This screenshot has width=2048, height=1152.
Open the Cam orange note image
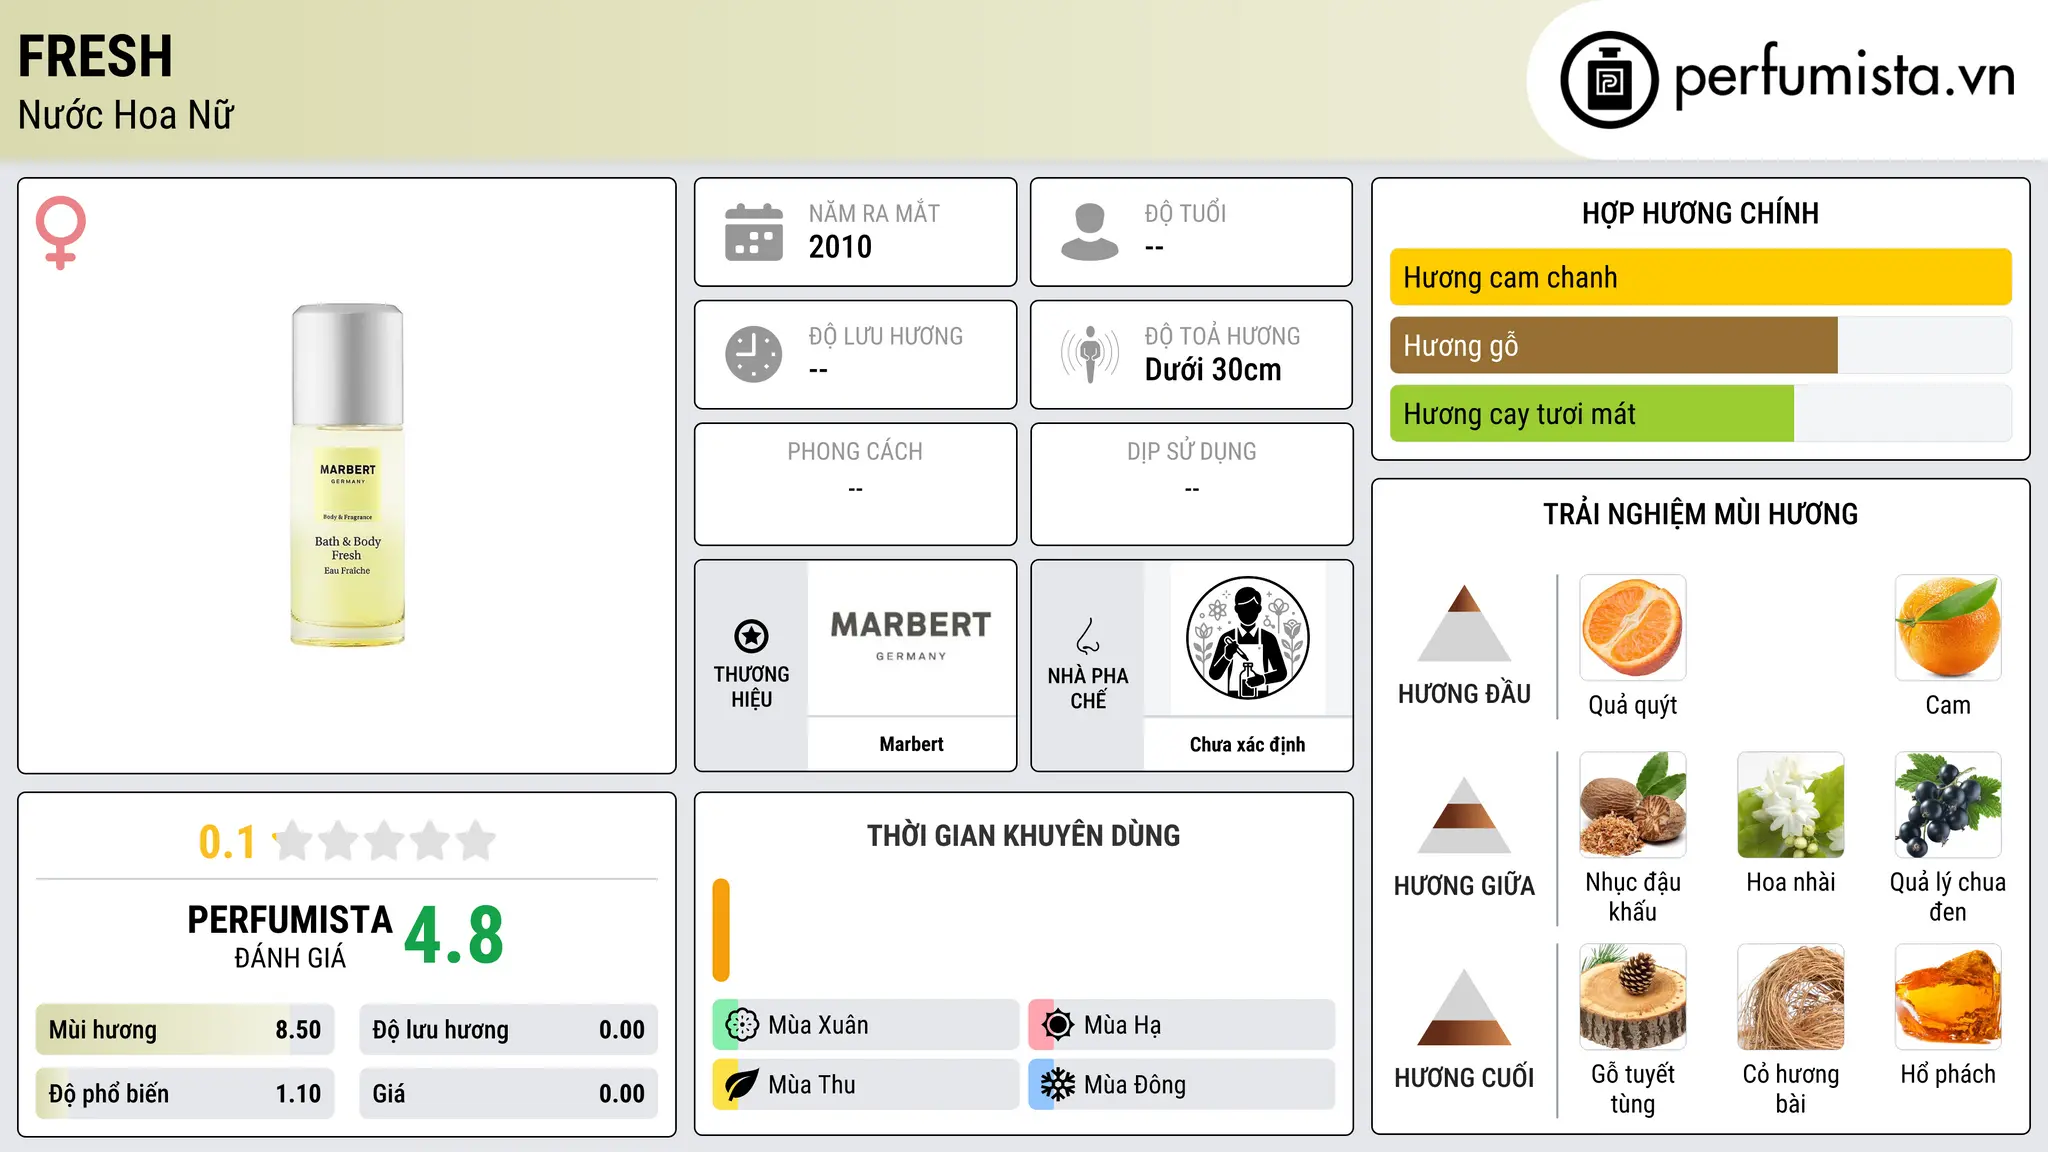(x=1948, y=628)
